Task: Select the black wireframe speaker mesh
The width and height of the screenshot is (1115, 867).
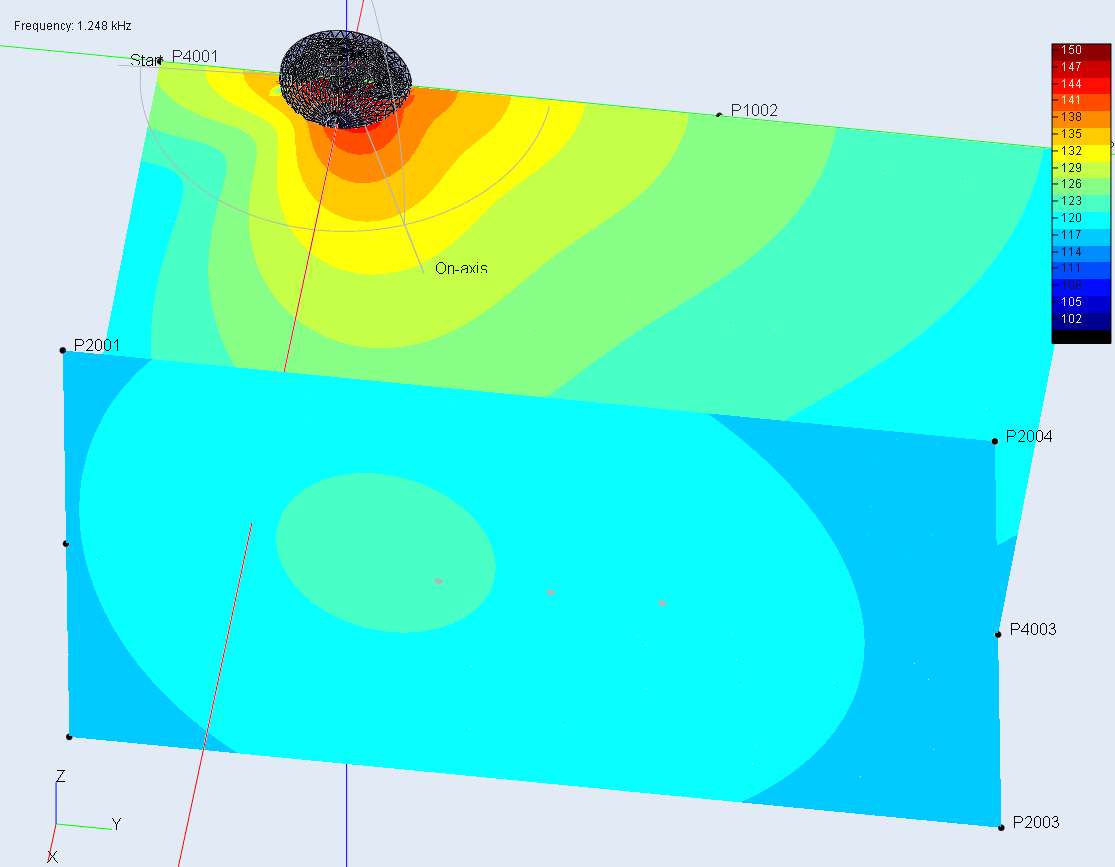Action: [x=346, y=78]
